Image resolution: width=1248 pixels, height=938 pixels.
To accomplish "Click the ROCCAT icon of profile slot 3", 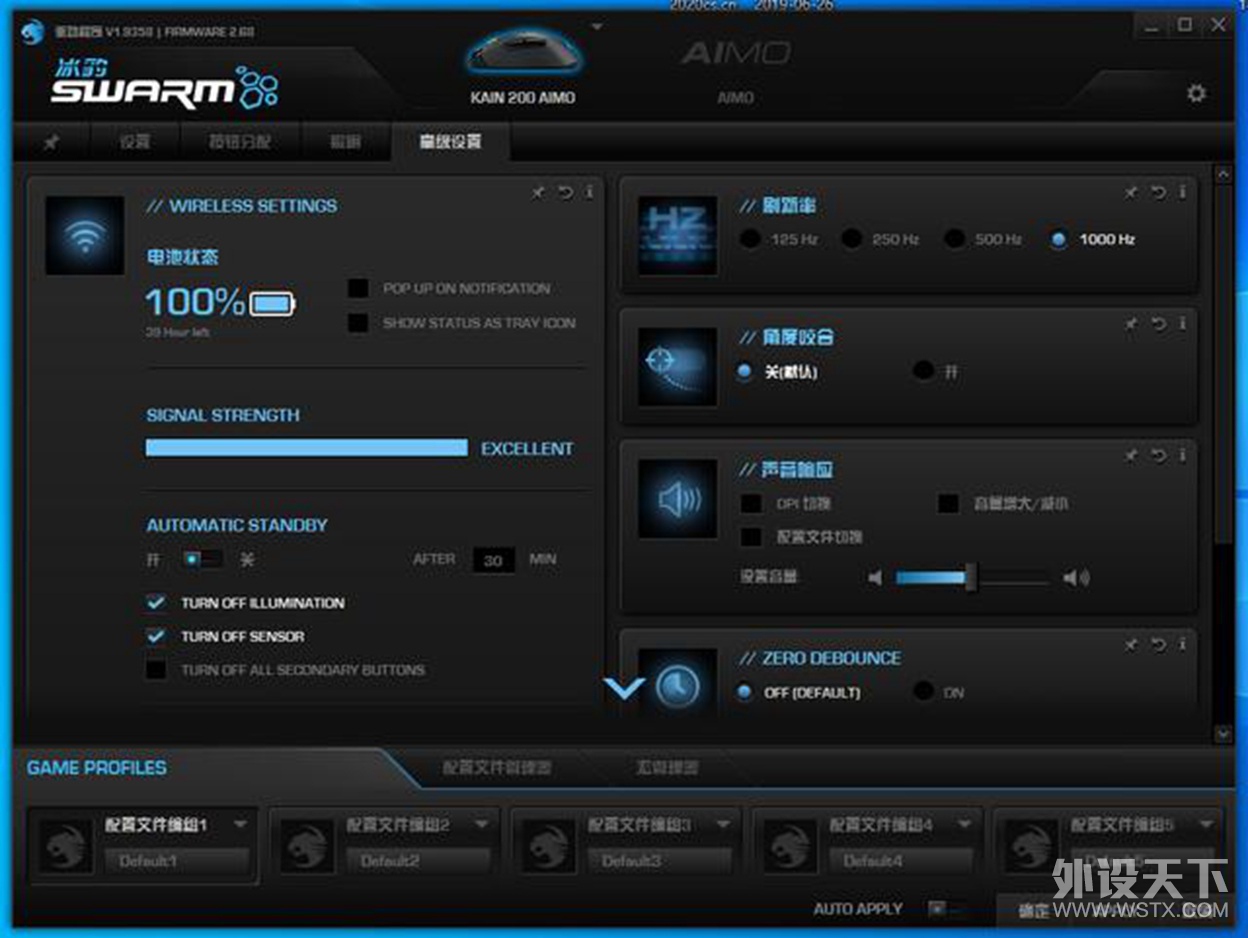I will click(547, 846).
